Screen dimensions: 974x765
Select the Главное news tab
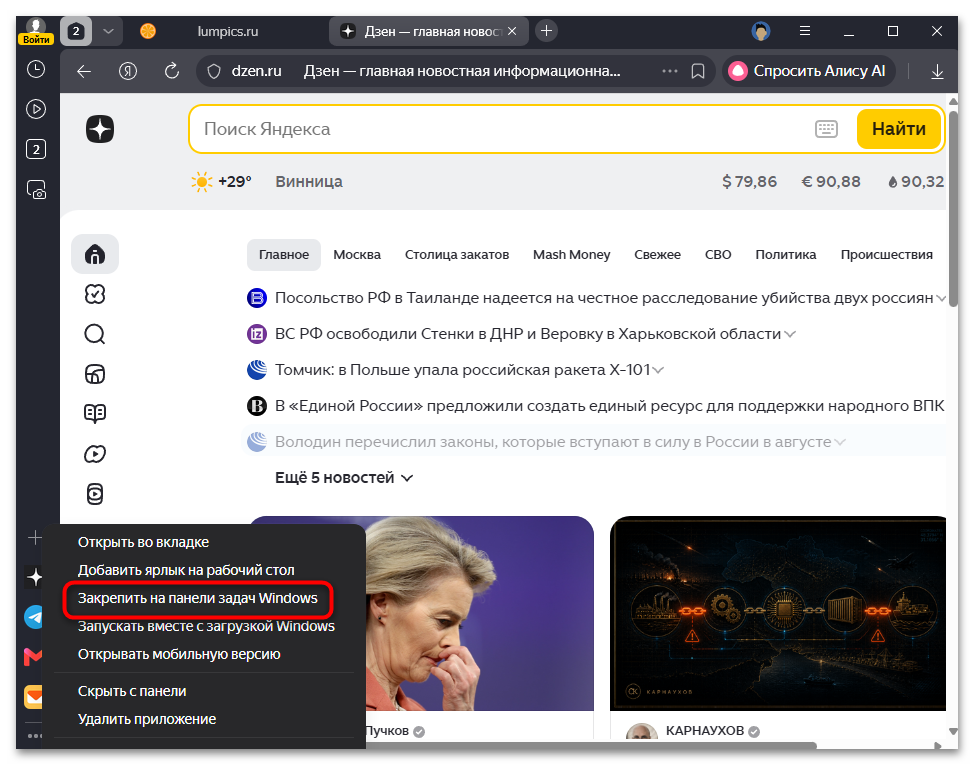[284, 255]
